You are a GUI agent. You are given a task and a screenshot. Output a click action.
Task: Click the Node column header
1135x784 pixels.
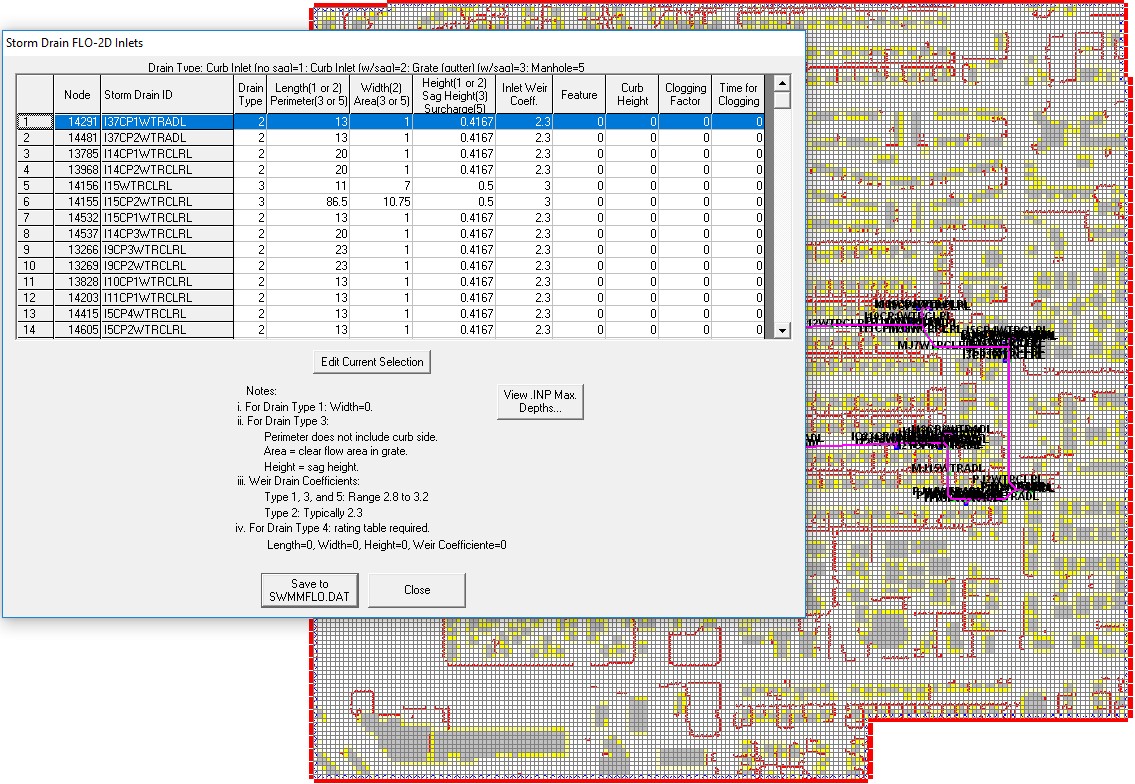click(77, 95)
